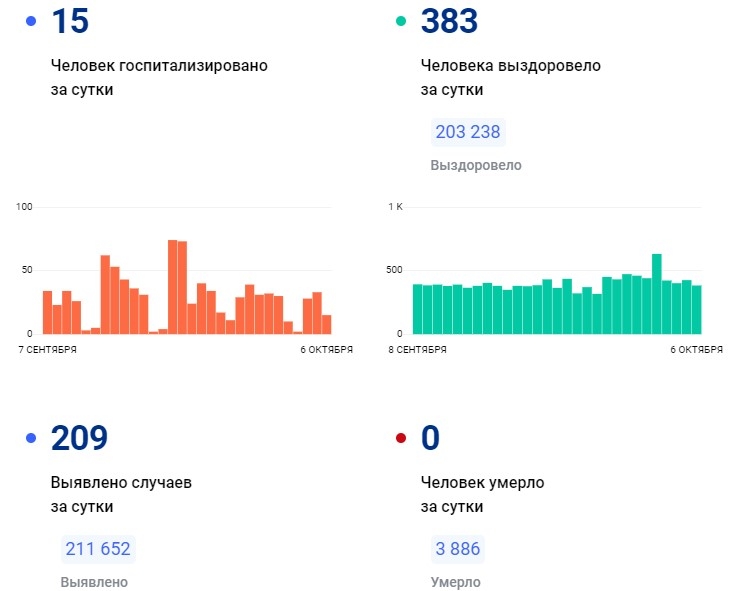Click the large 383 recovered number
This screenshot has height=591, width=755.
450,21
